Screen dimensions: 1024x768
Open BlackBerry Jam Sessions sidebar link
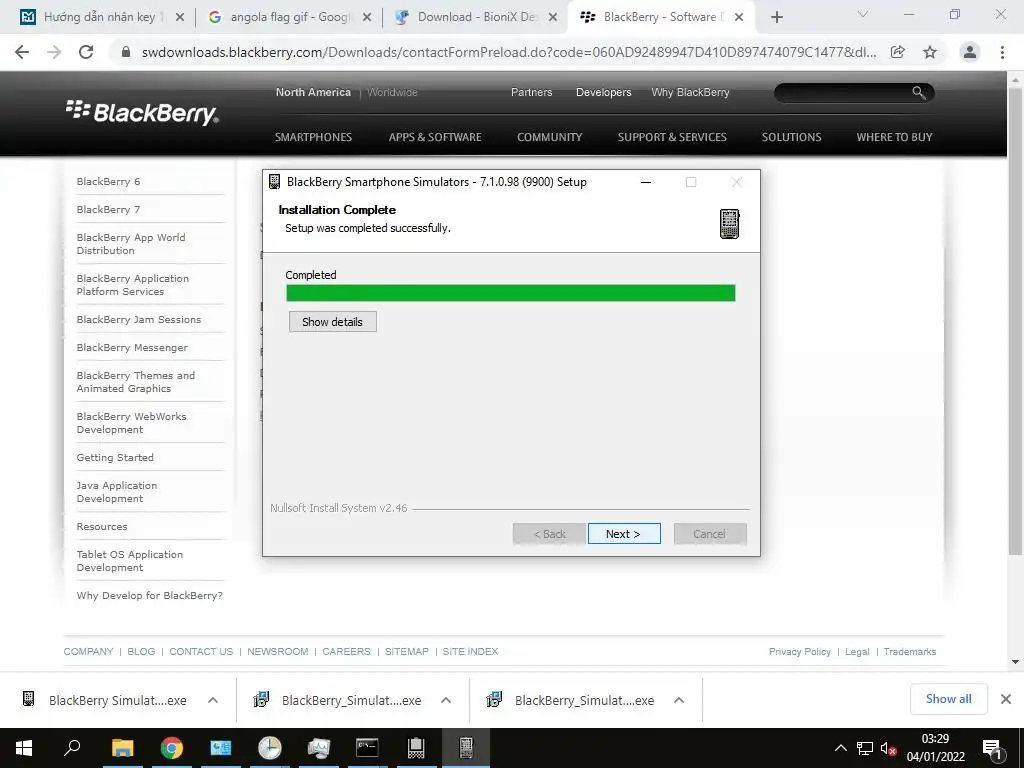[138, 319]
